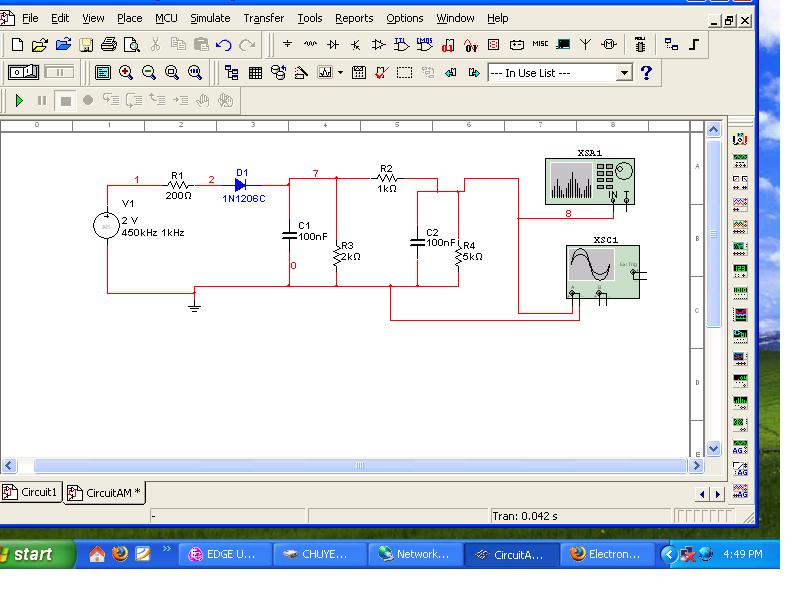Select the CircuitAM tab

click(x=105, y=493)
